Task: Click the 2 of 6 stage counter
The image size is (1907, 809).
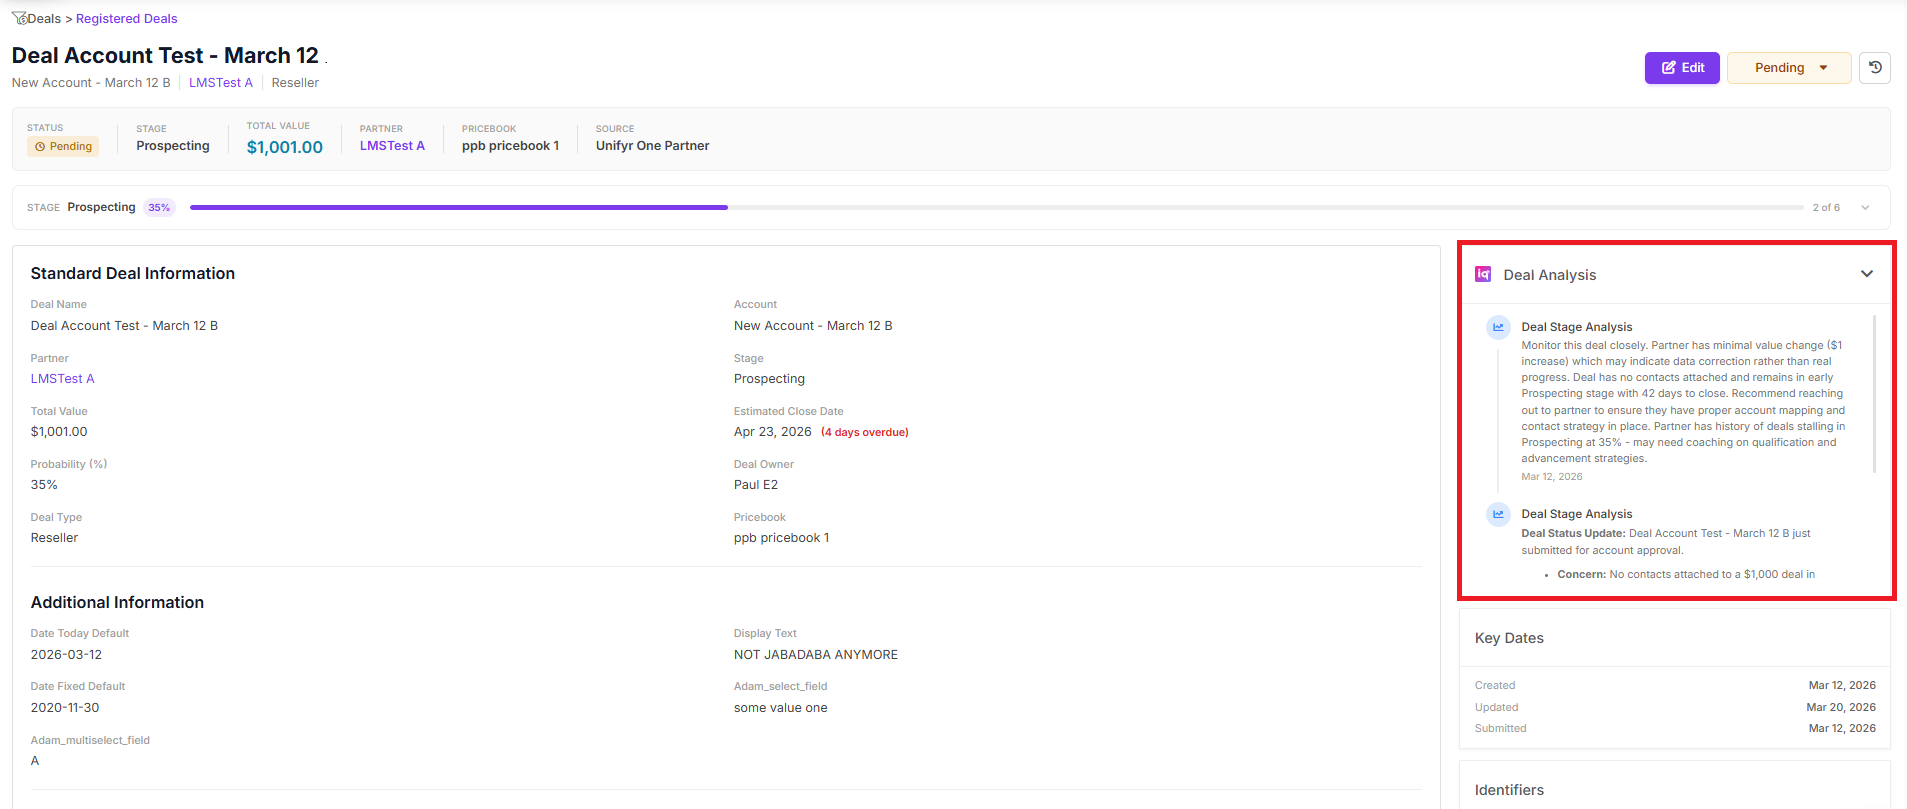Action: coord(1826,208)
